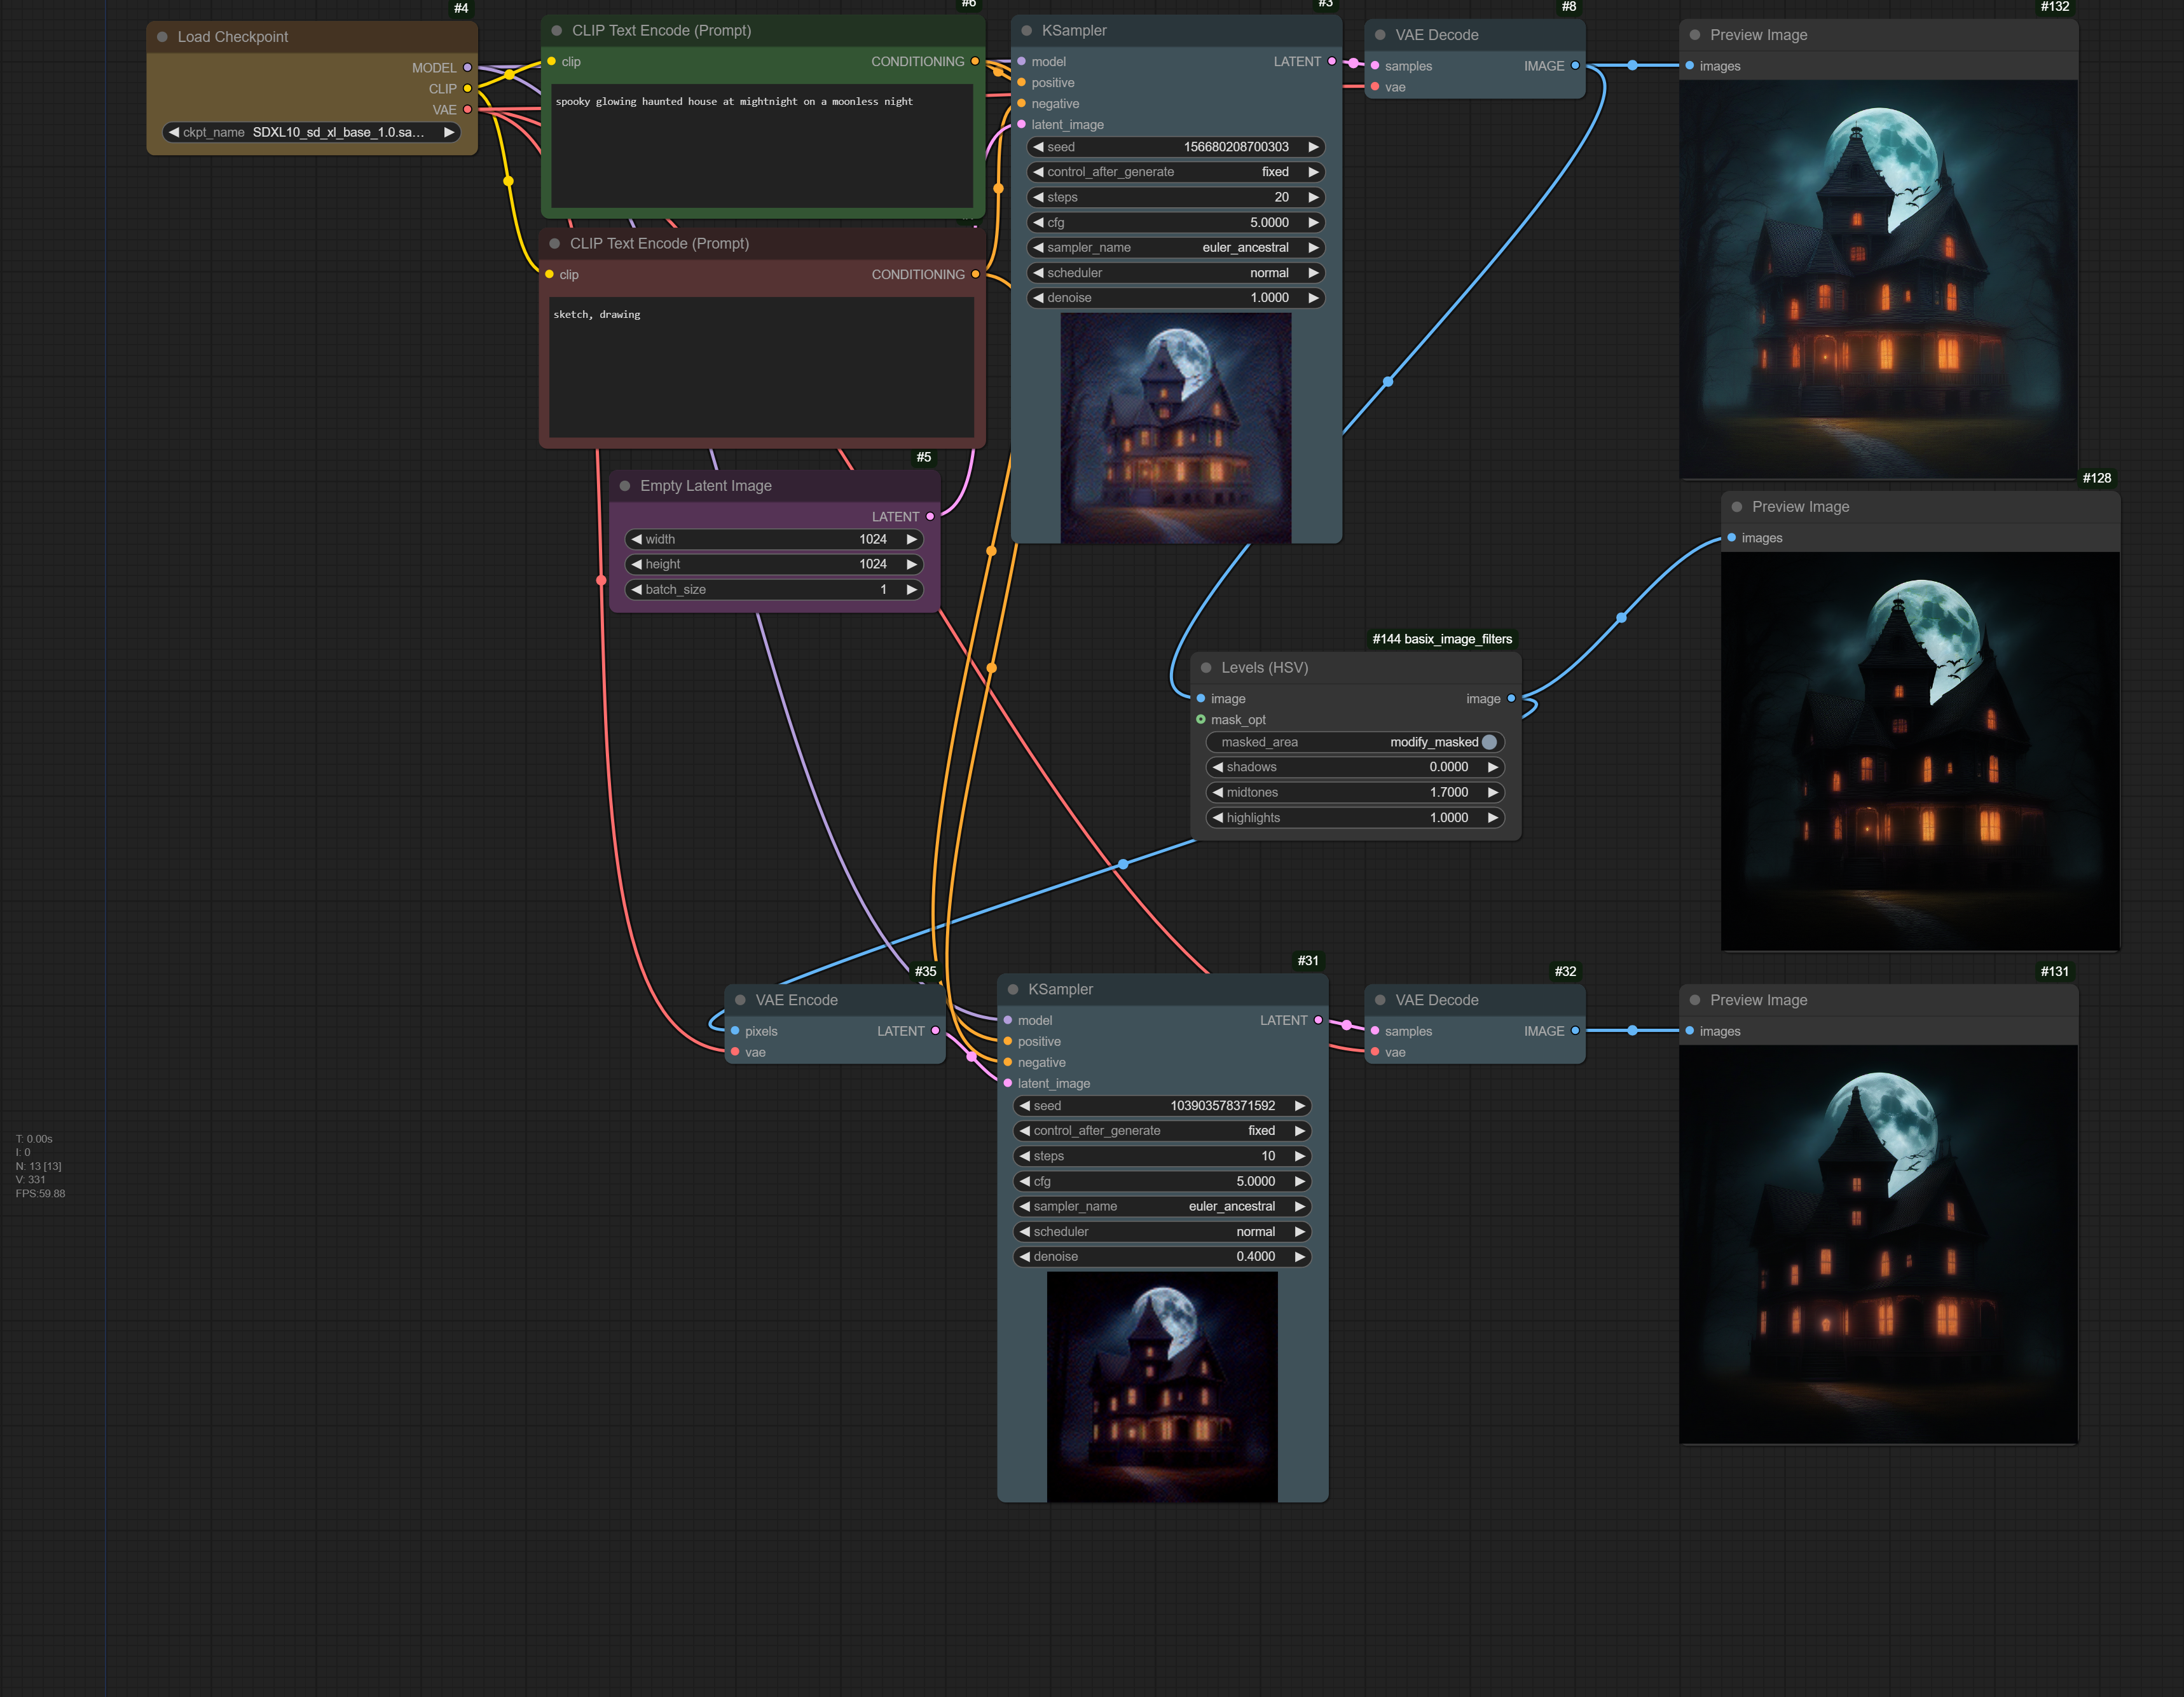
Task: Open control_after_generate dropdown in lower KSampler
Action: coord(1161,1131)
